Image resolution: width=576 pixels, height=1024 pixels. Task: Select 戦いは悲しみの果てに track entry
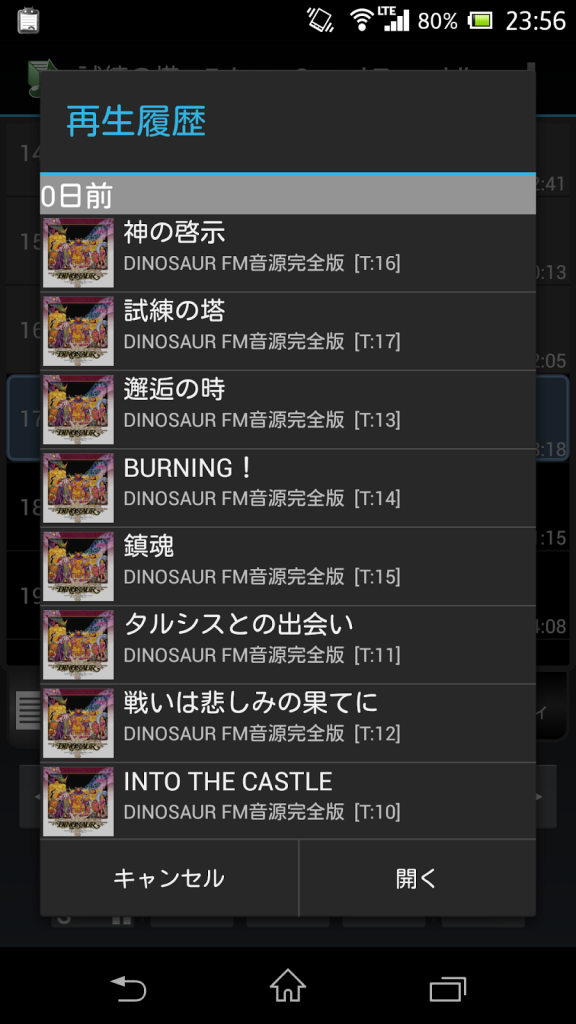point(288,723)
